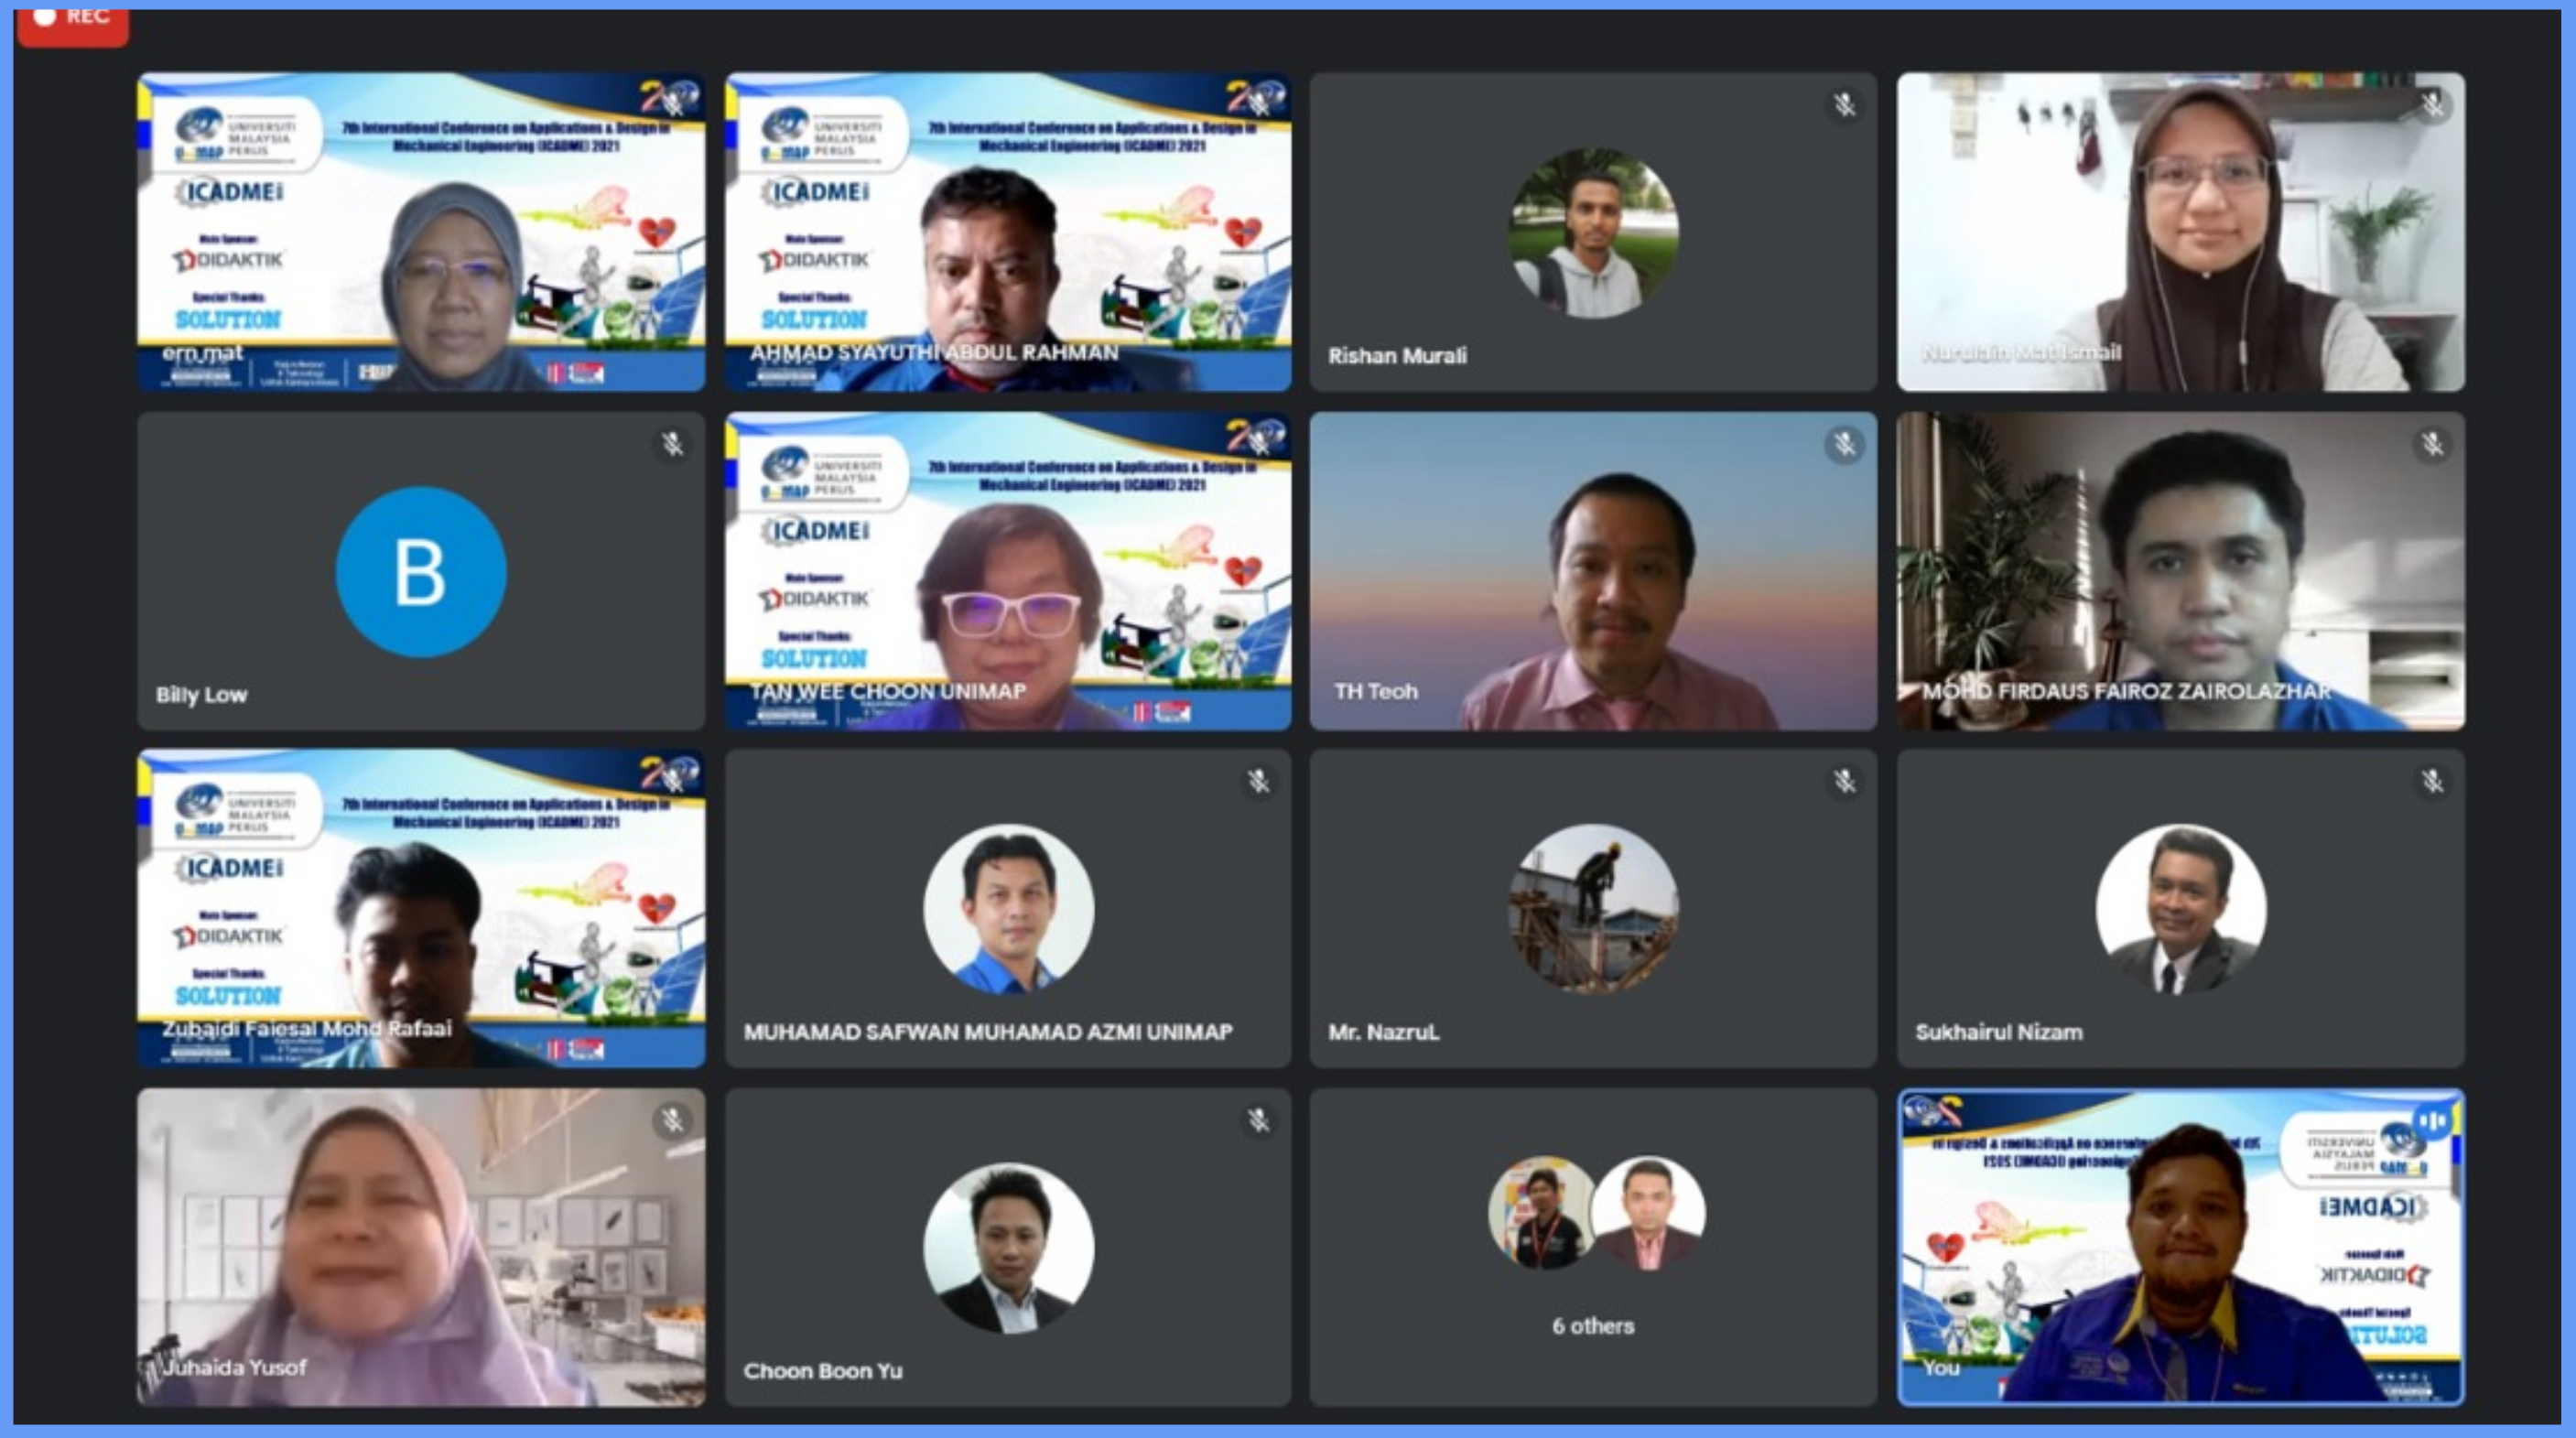Click audio activity indicator on your tile
This screenshot has height=1438, width=2576.
[2432, 1121]
